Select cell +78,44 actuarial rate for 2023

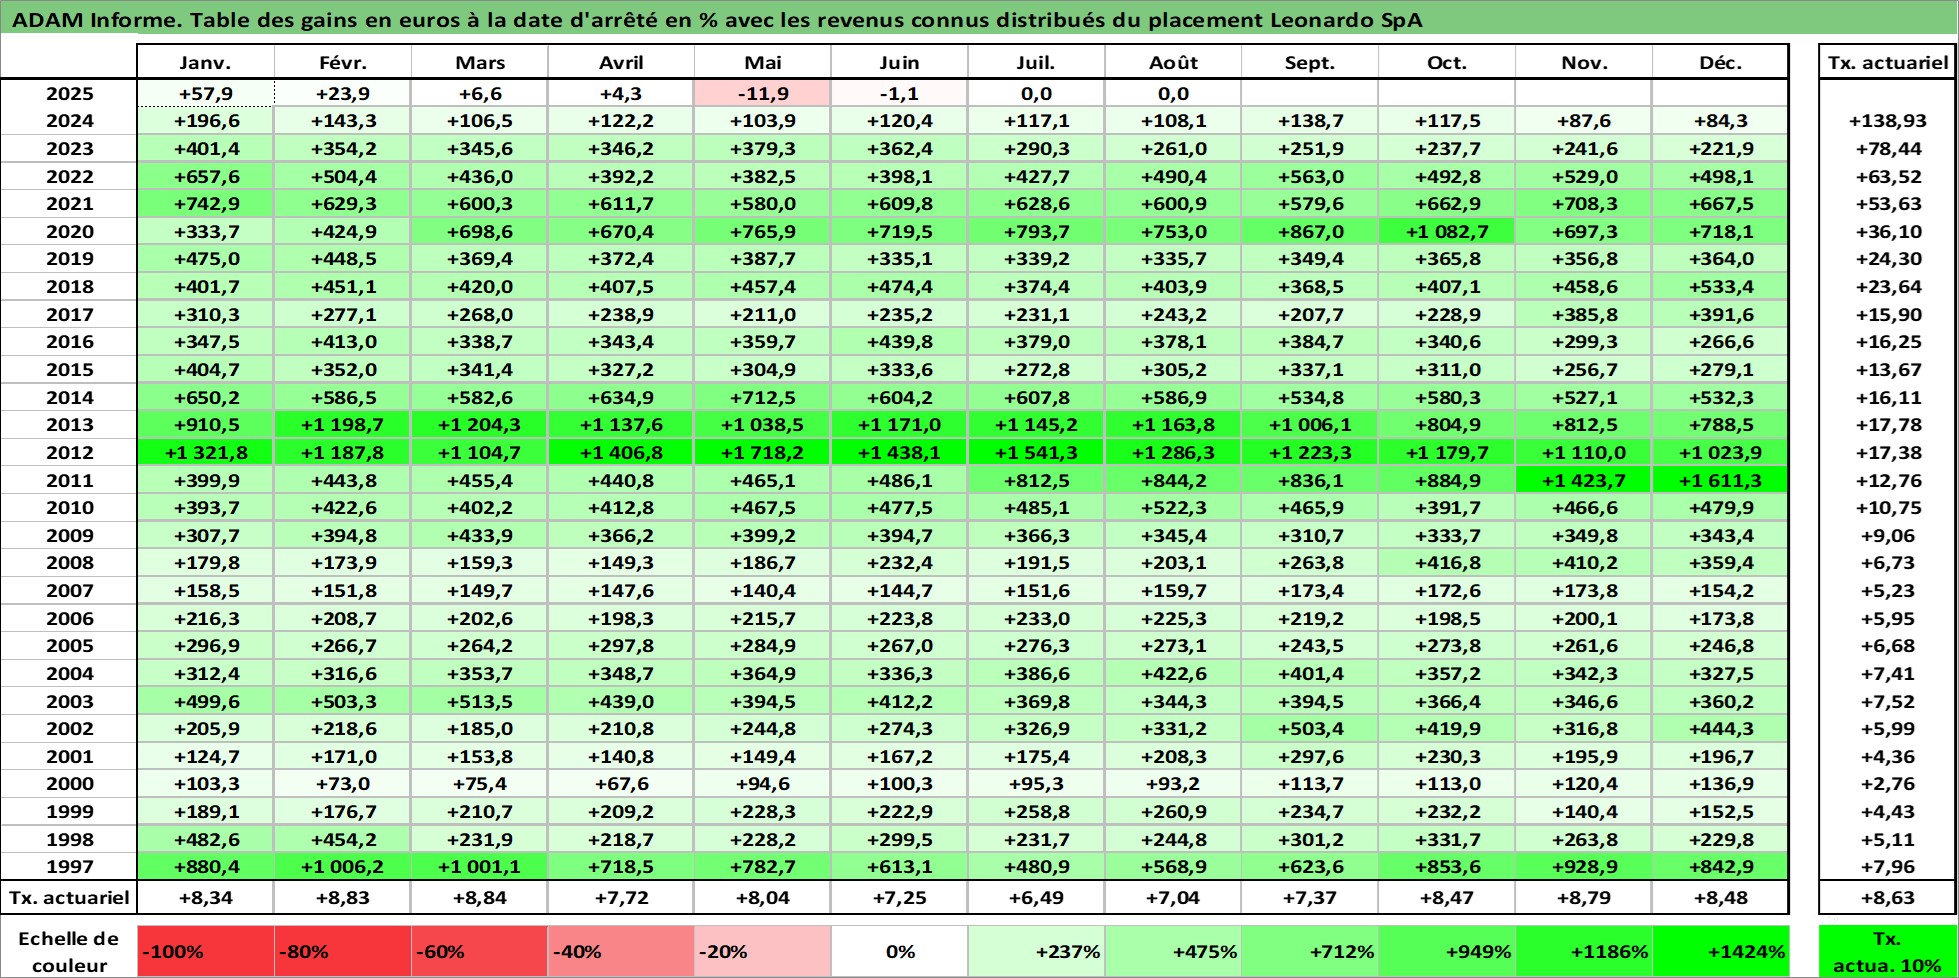[1888, 148]
